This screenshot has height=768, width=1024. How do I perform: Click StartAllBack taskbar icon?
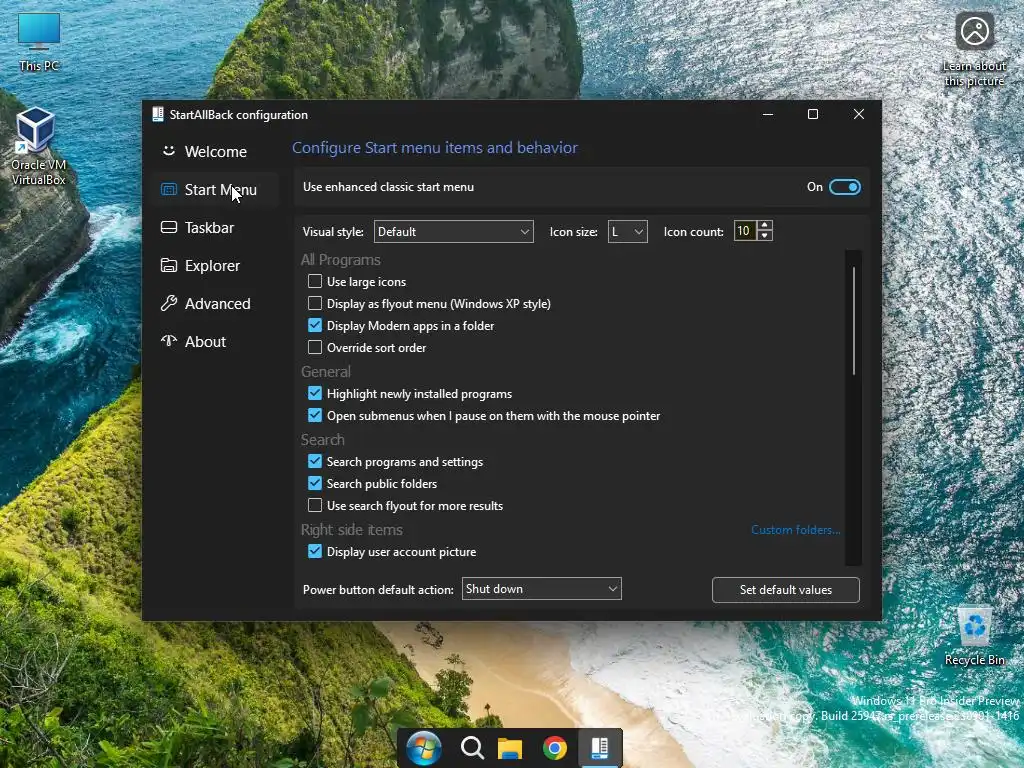600,748
